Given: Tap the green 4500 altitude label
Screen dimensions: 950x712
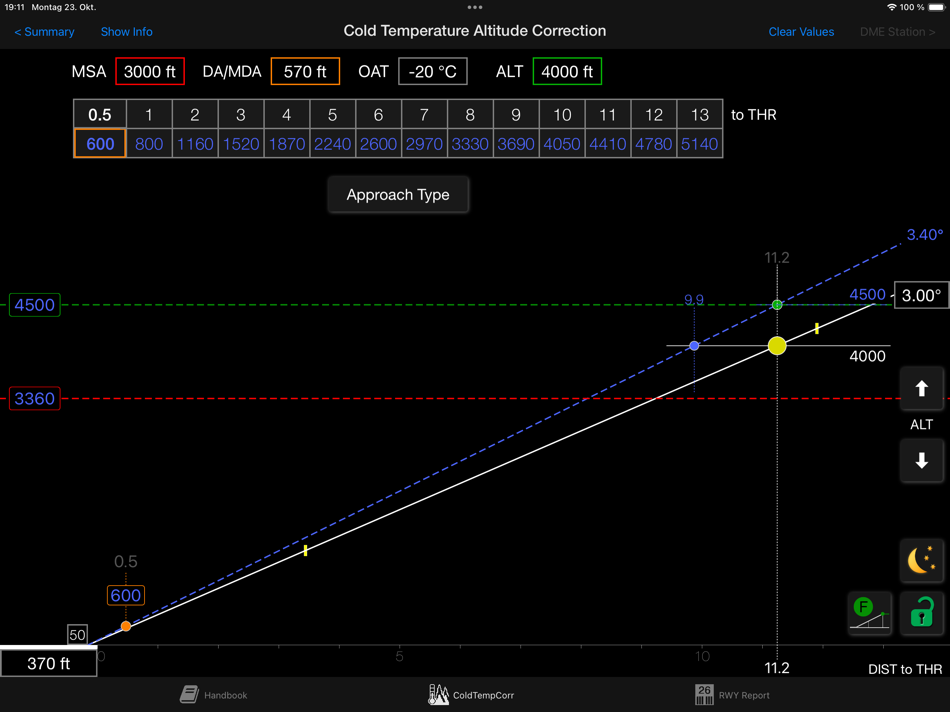Looking at the screenshot, I should [35, 305].
